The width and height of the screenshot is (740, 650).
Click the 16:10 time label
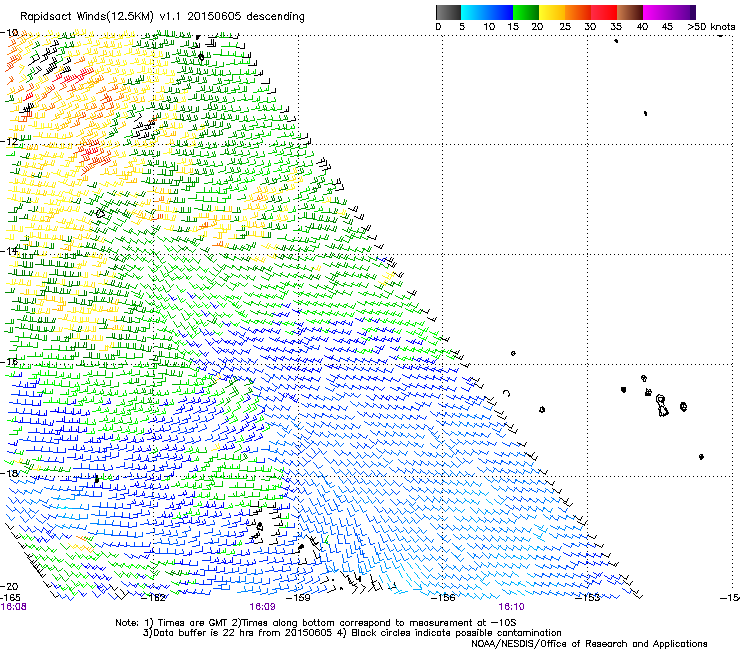(x=512, y=607)
